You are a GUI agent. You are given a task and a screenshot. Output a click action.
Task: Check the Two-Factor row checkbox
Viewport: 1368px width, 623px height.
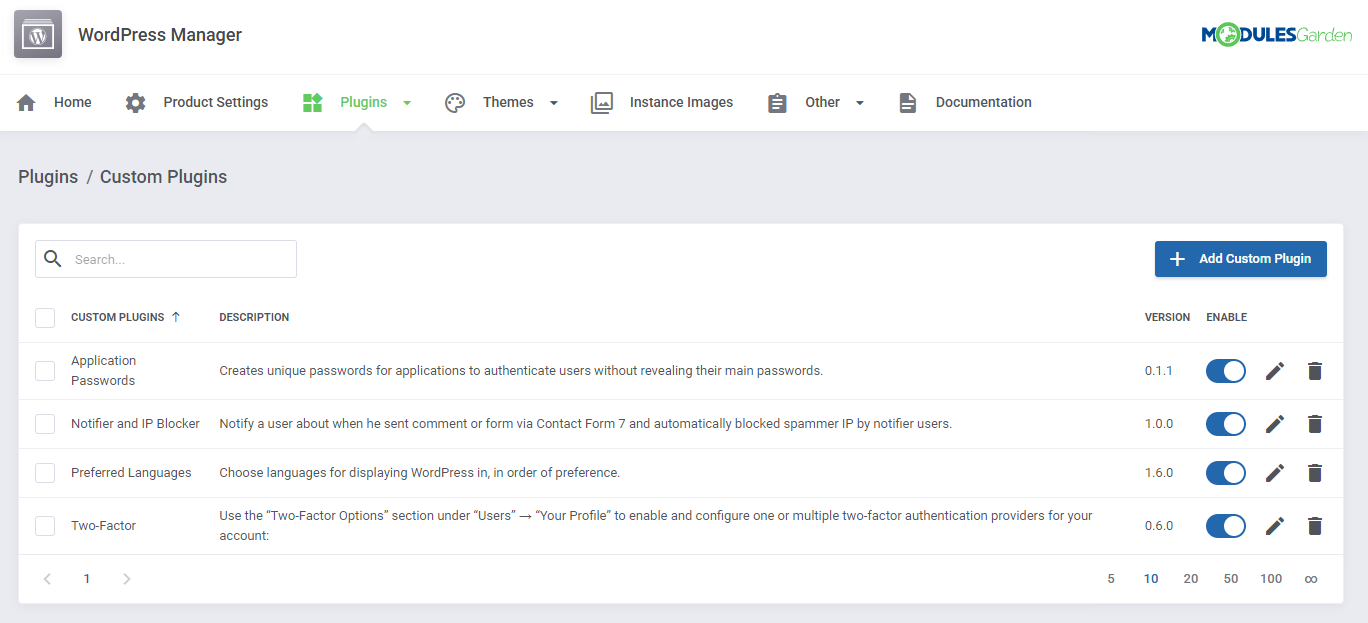click(44, 525)
